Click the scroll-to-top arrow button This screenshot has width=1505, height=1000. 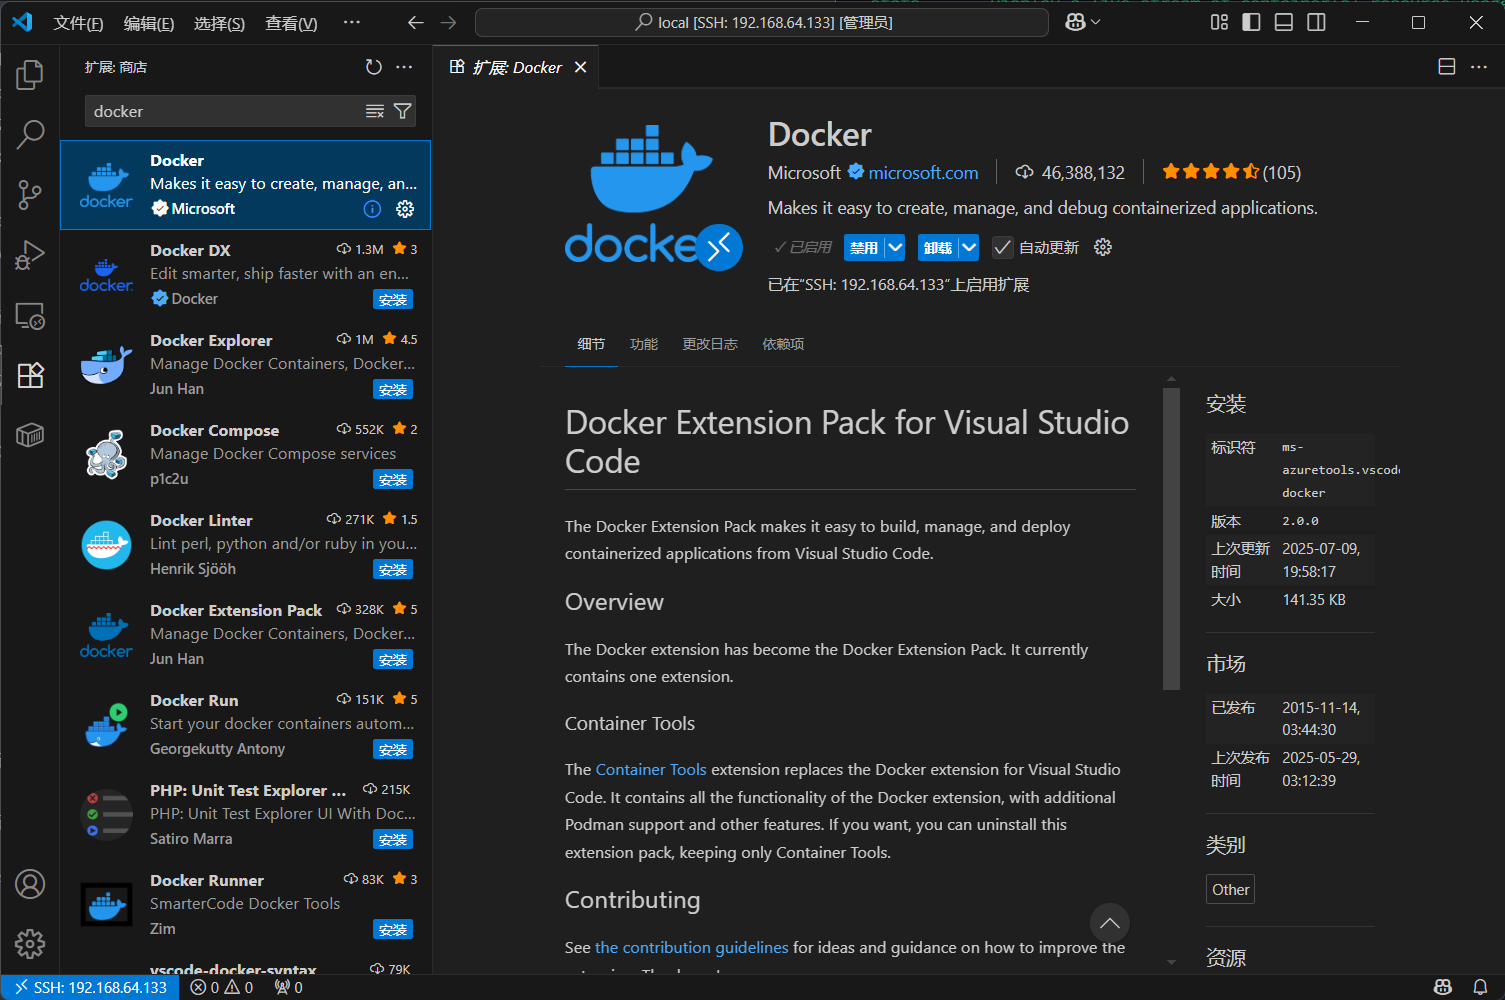tap(1110, 923)
